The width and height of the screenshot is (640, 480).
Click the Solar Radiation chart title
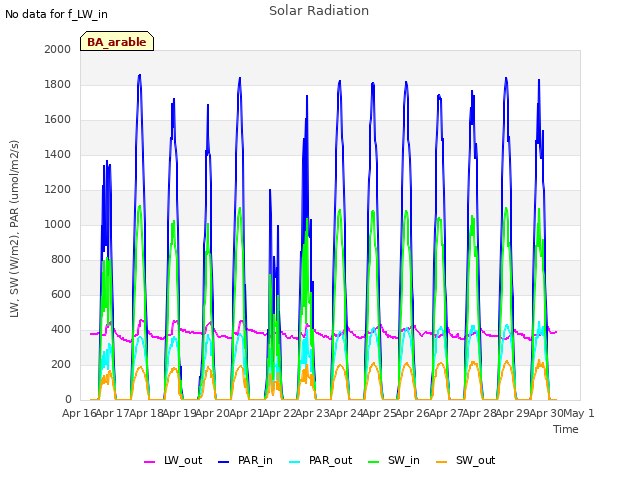click(x=319, y=11)
